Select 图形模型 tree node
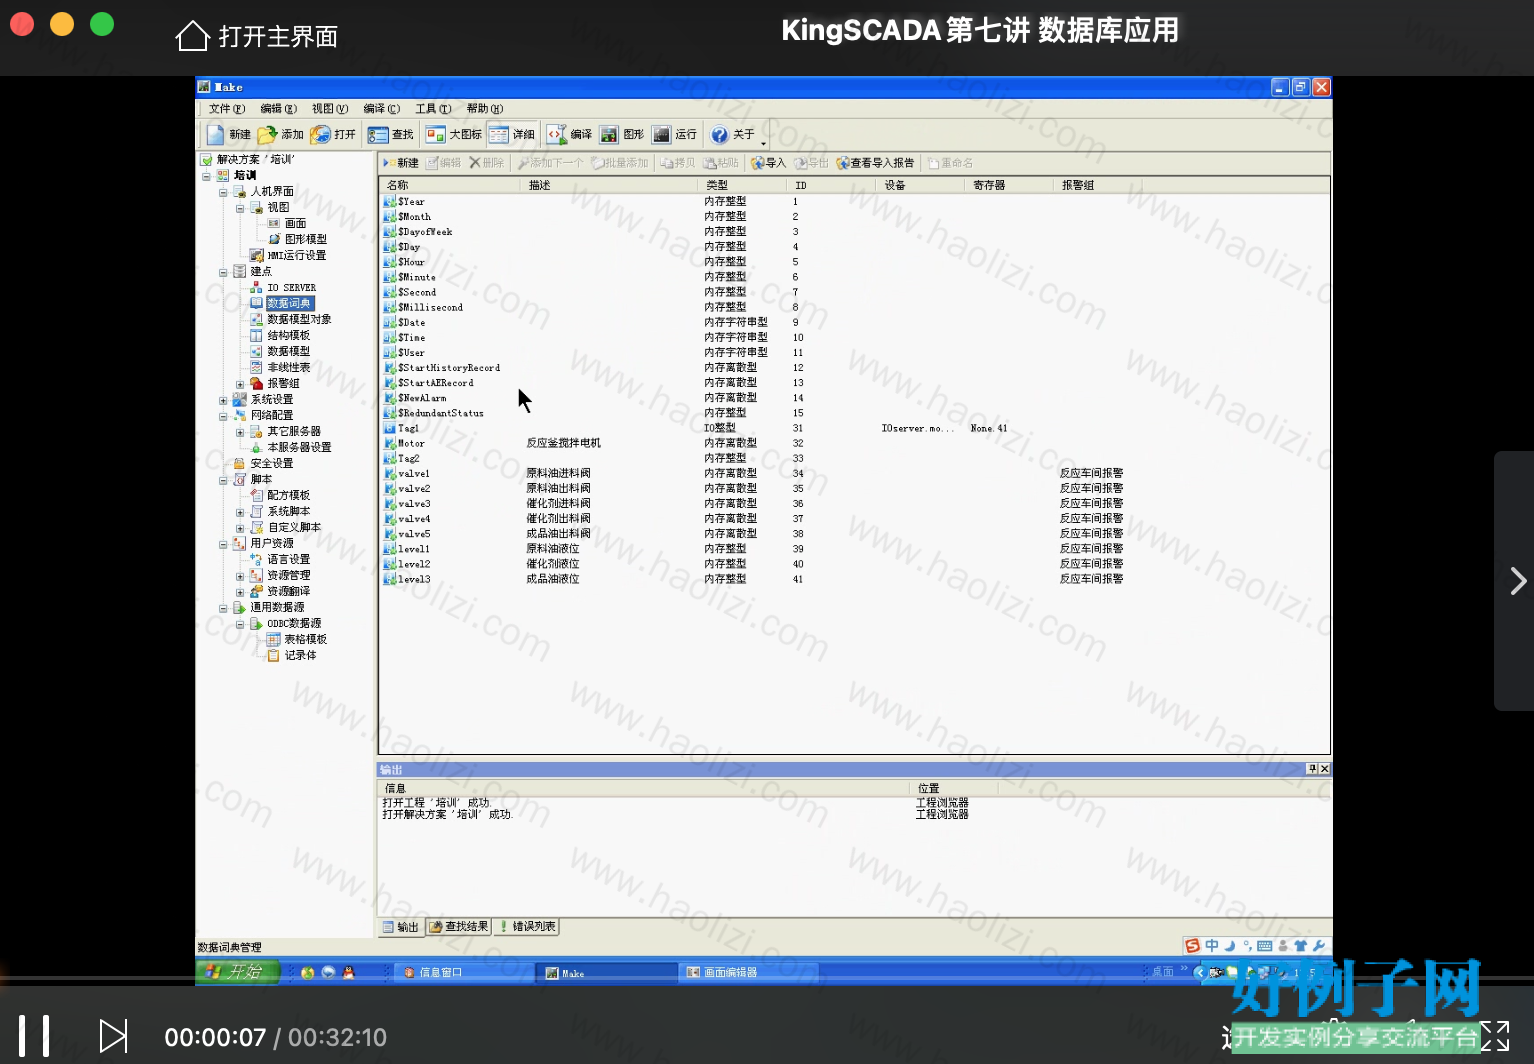 pyautogui.click(x=305, y=239)
